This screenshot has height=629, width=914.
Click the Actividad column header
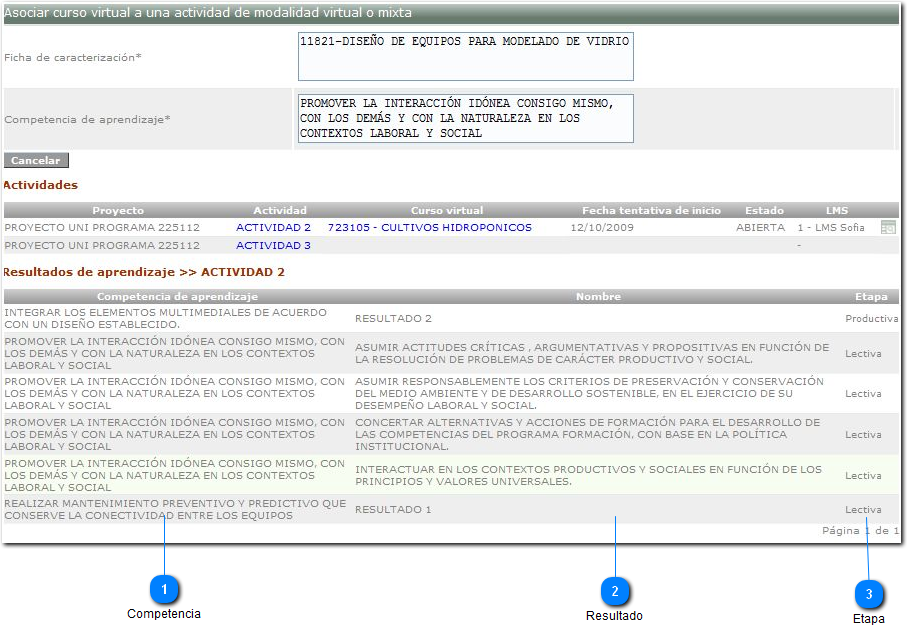click(280, 210)
